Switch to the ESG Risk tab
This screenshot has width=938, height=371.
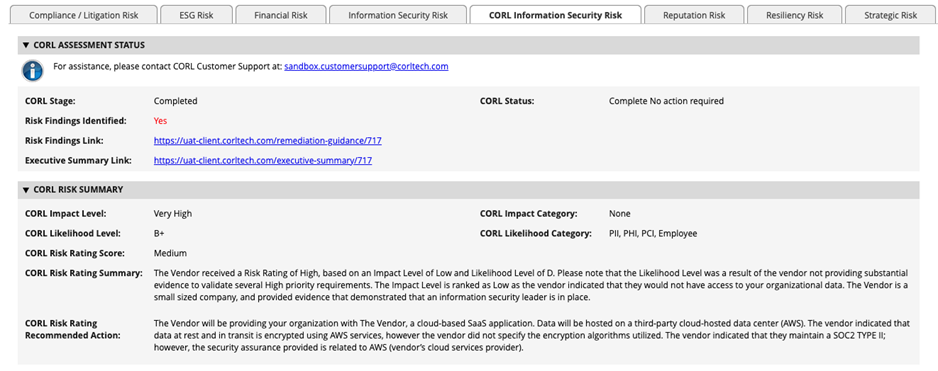(196, 15)
